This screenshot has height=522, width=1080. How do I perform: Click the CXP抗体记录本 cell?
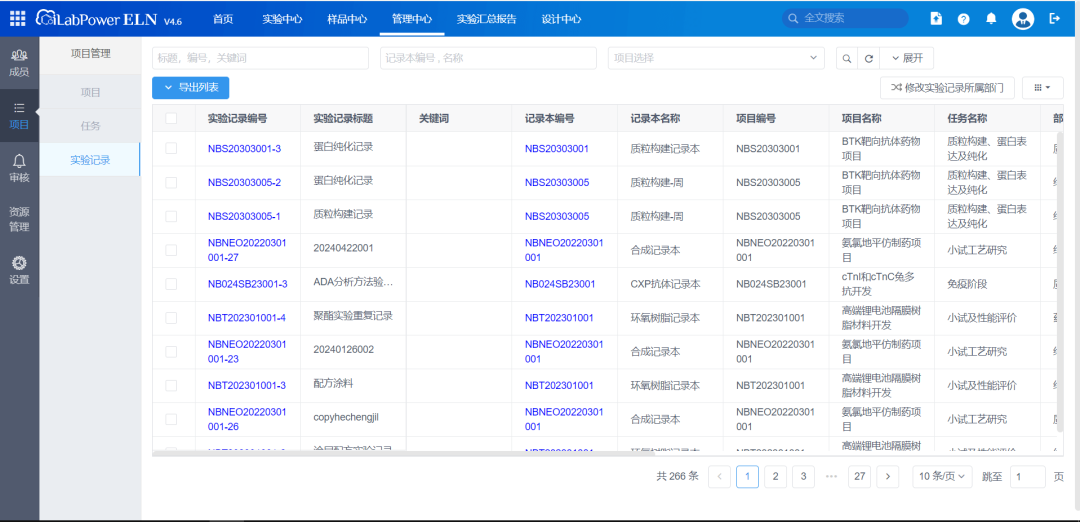coord(665,284)
